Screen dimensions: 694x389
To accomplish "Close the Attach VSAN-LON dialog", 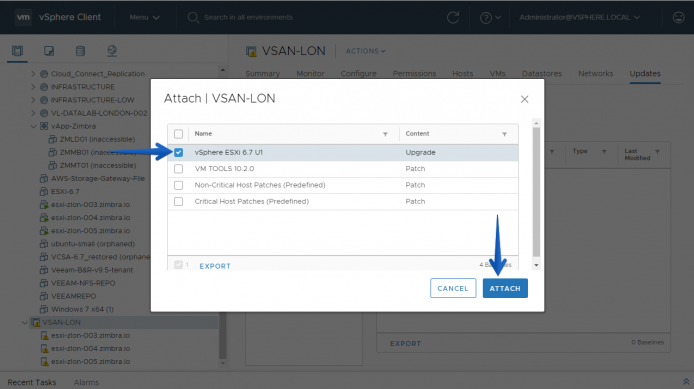I will pos(524,99).
